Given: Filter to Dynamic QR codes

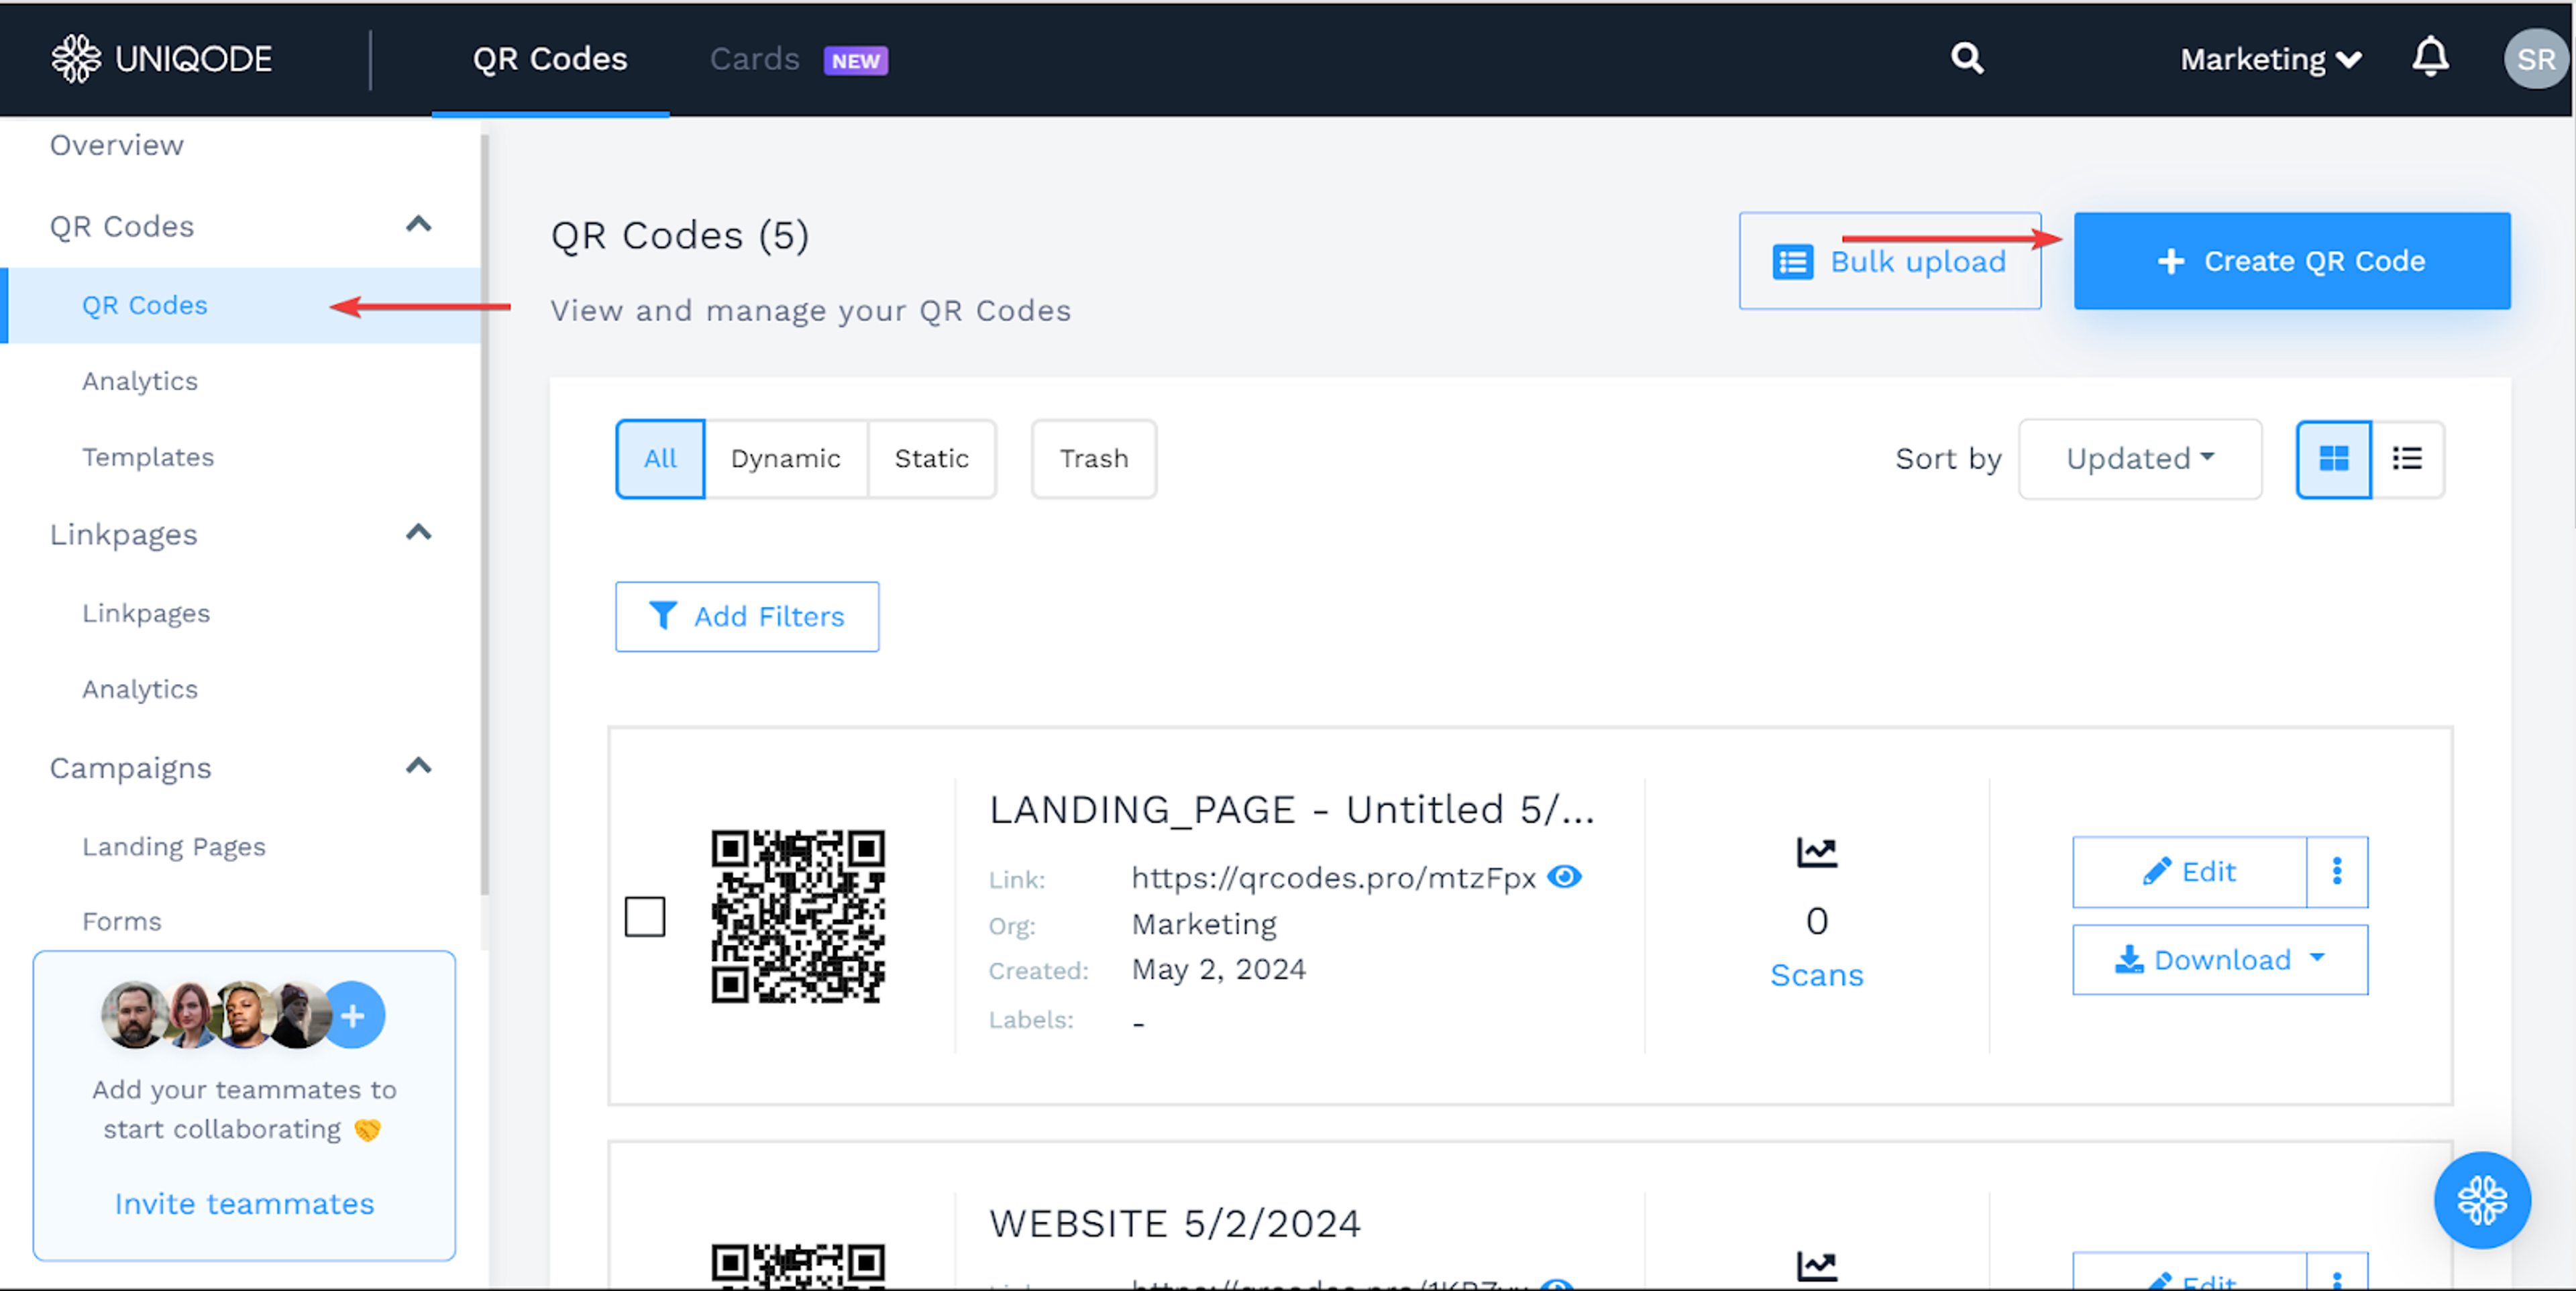Looking at the screenshot, I should 785,459.
